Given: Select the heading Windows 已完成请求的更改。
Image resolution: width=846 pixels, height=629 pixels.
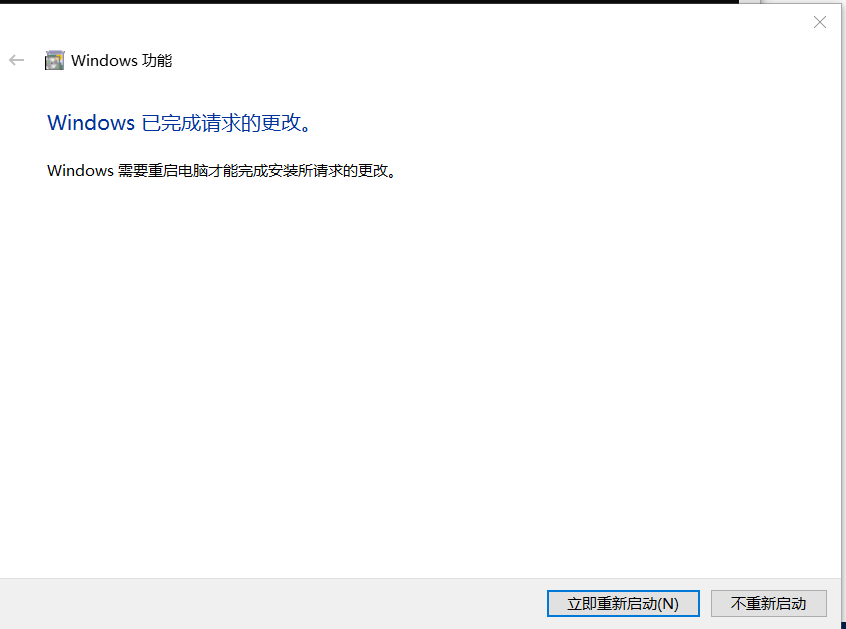Looking at the screenshot, I should click(180, 122).
